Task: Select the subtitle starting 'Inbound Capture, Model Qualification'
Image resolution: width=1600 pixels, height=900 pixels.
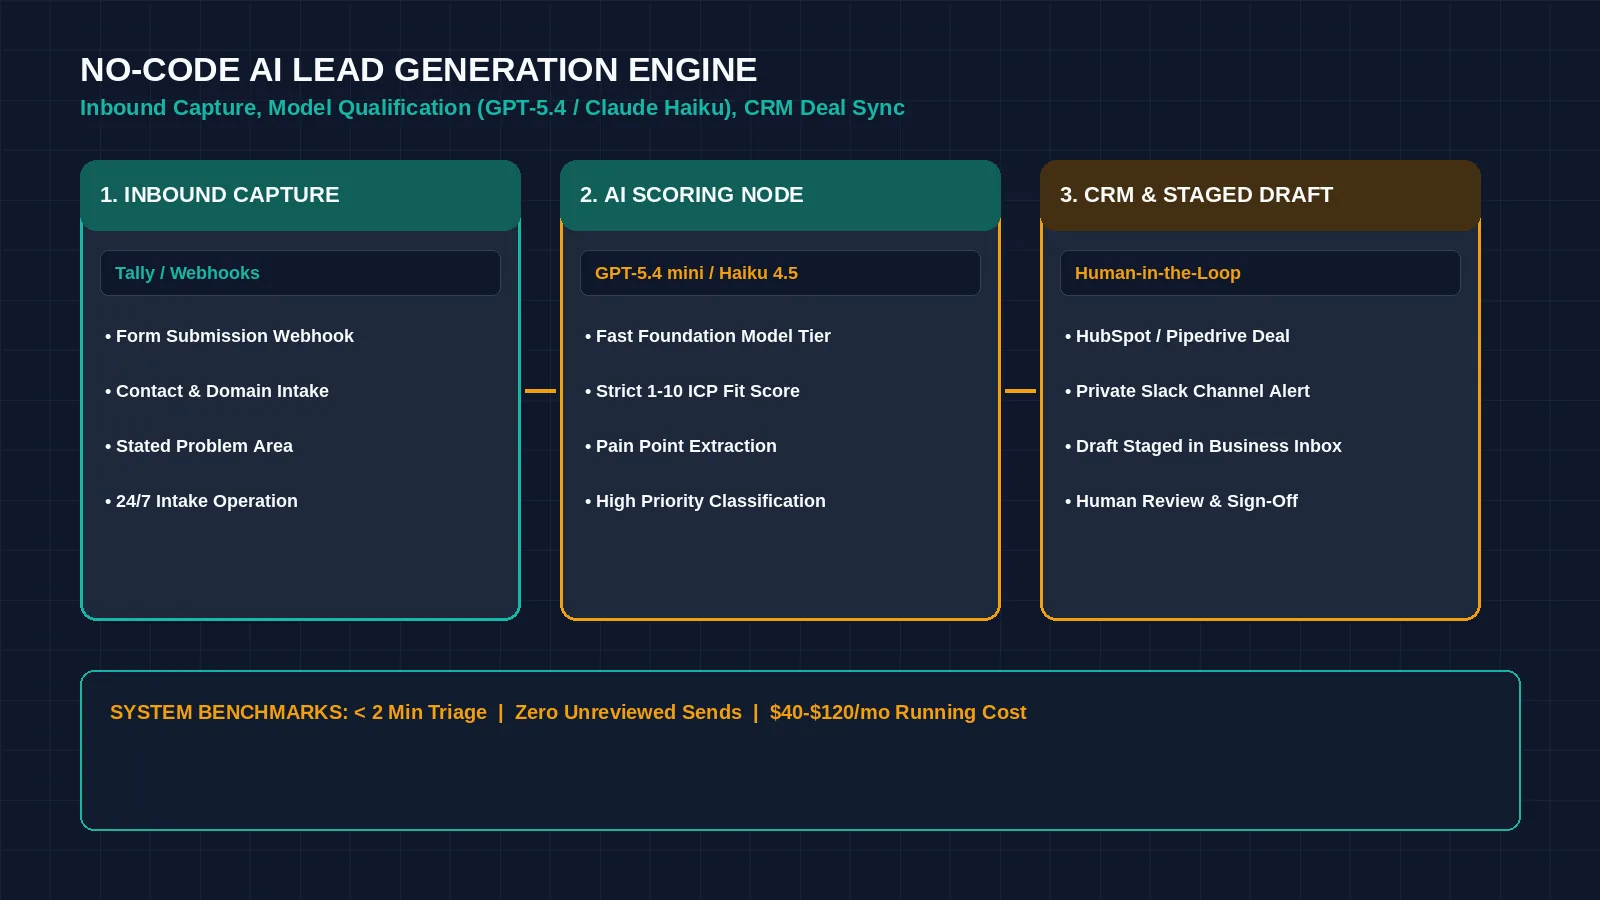Action: tap(492, 108)
